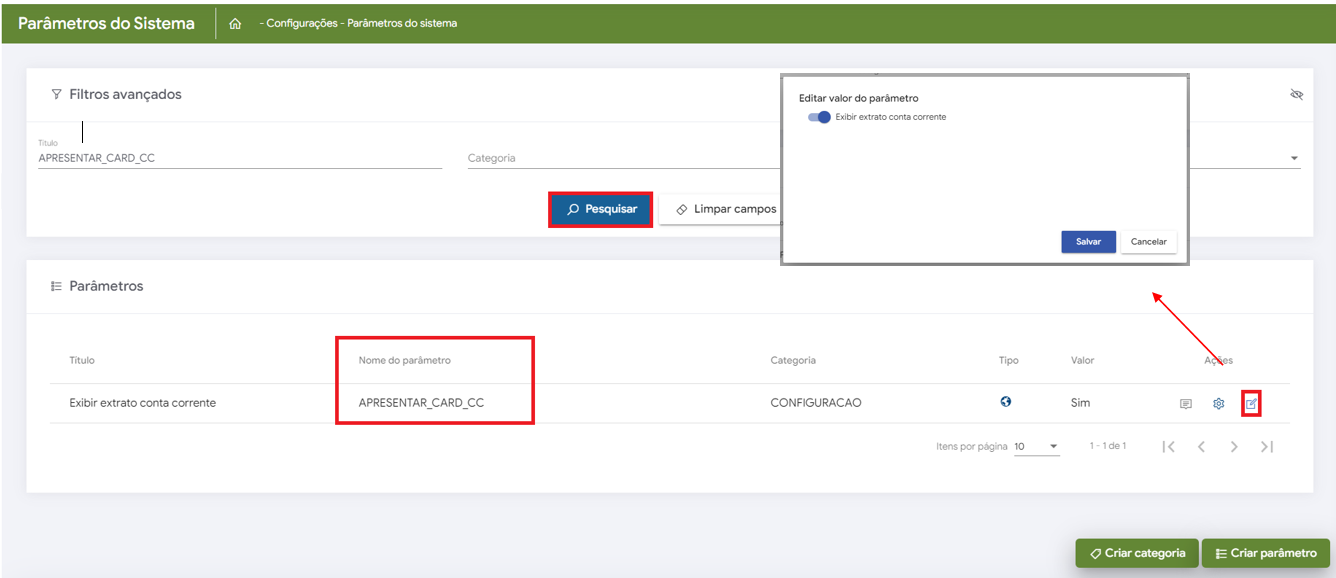Click the Pesquisar button
The image size is (1336, 578).
pos(601,209)
